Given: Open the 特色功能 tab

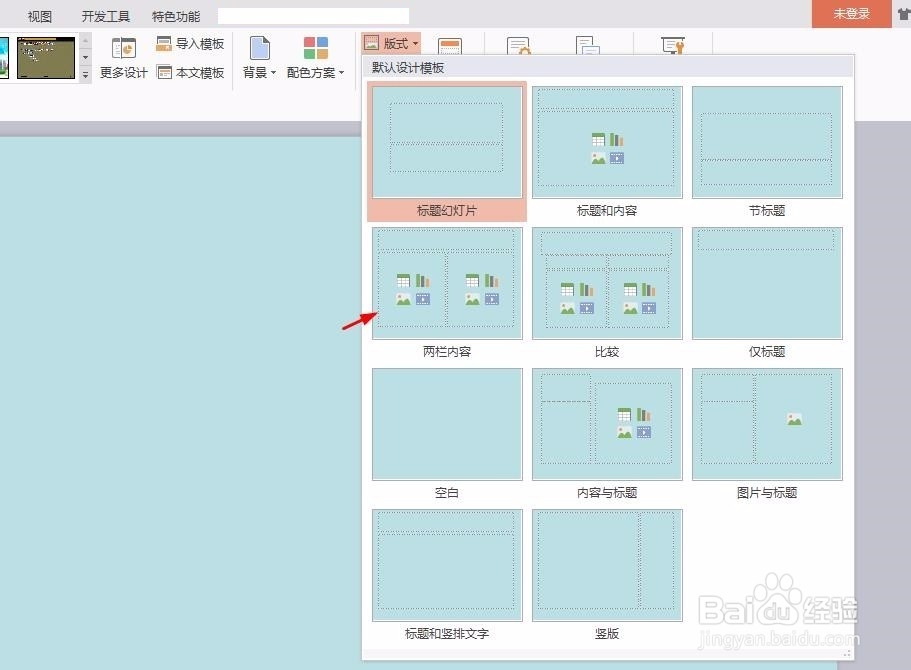Looking at the screenshot, I should coord(175,16).
